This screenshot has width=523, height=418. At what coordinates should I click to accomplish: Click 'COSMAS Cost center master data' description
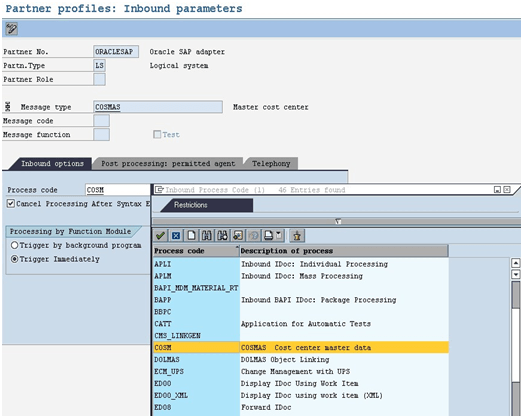click(306, 348)
